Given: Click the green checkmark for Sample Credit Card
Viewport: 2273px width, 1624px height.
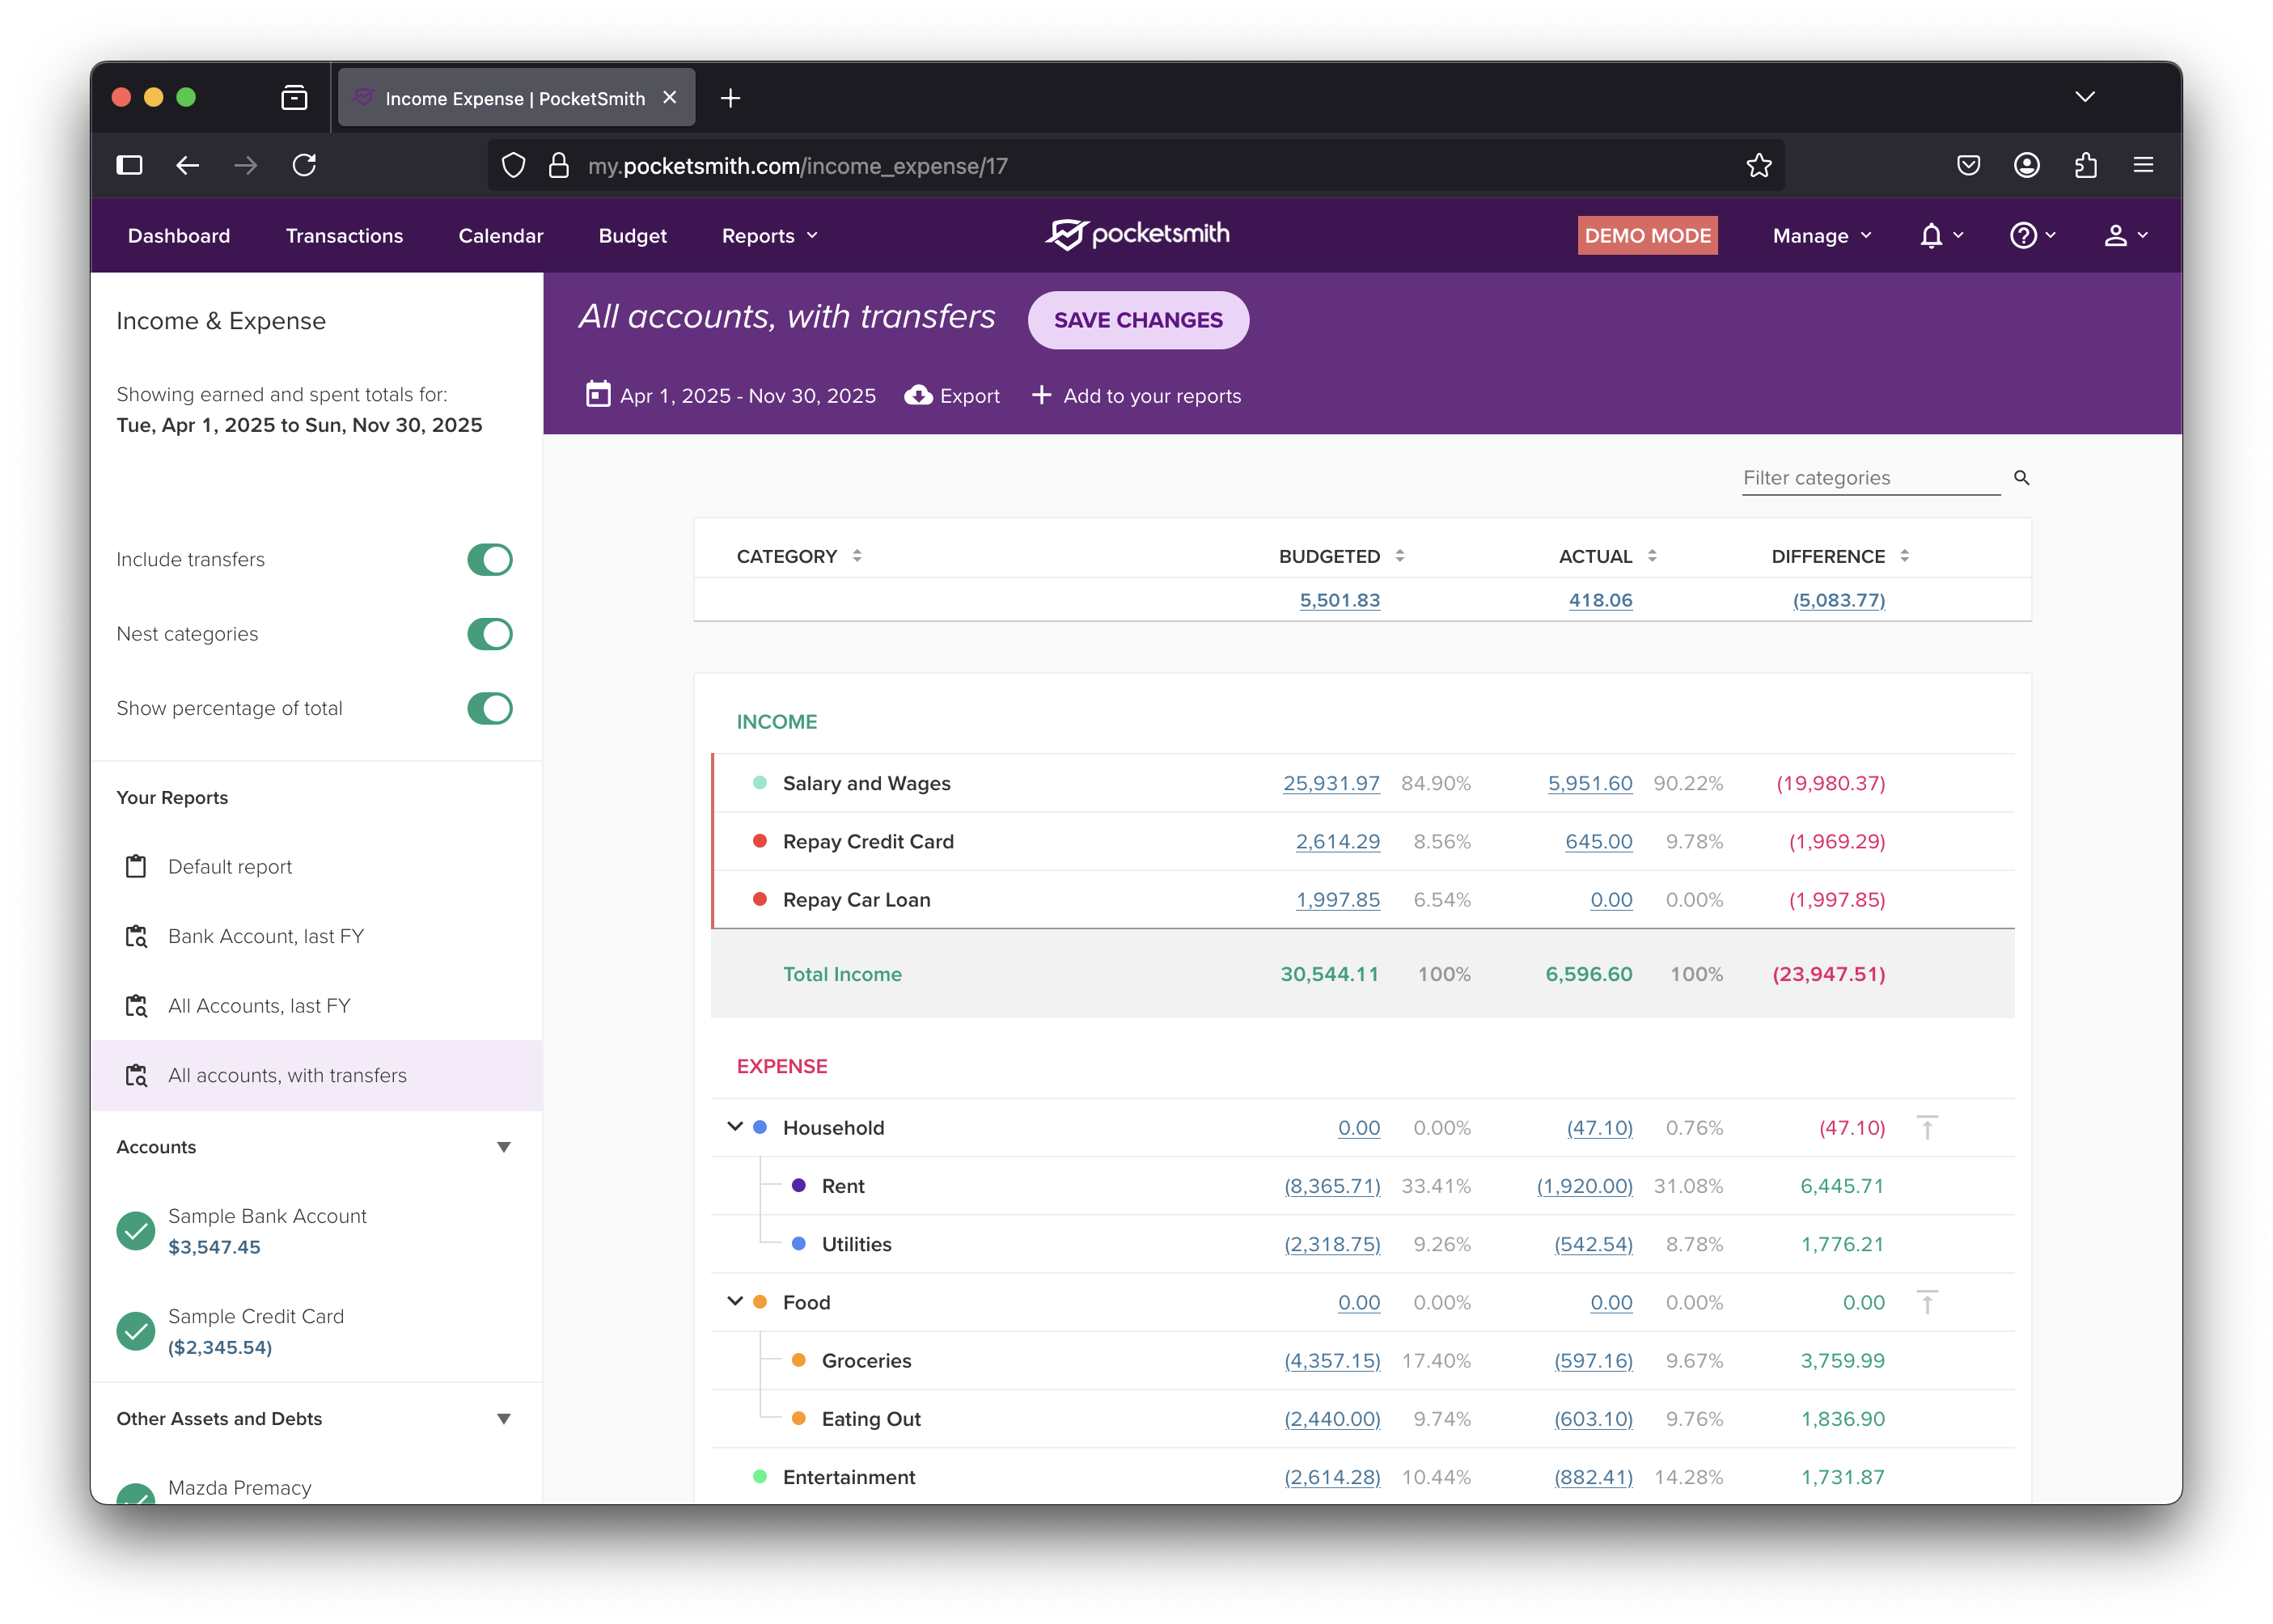Looking at the screenshot, I should click(136, 1331).
